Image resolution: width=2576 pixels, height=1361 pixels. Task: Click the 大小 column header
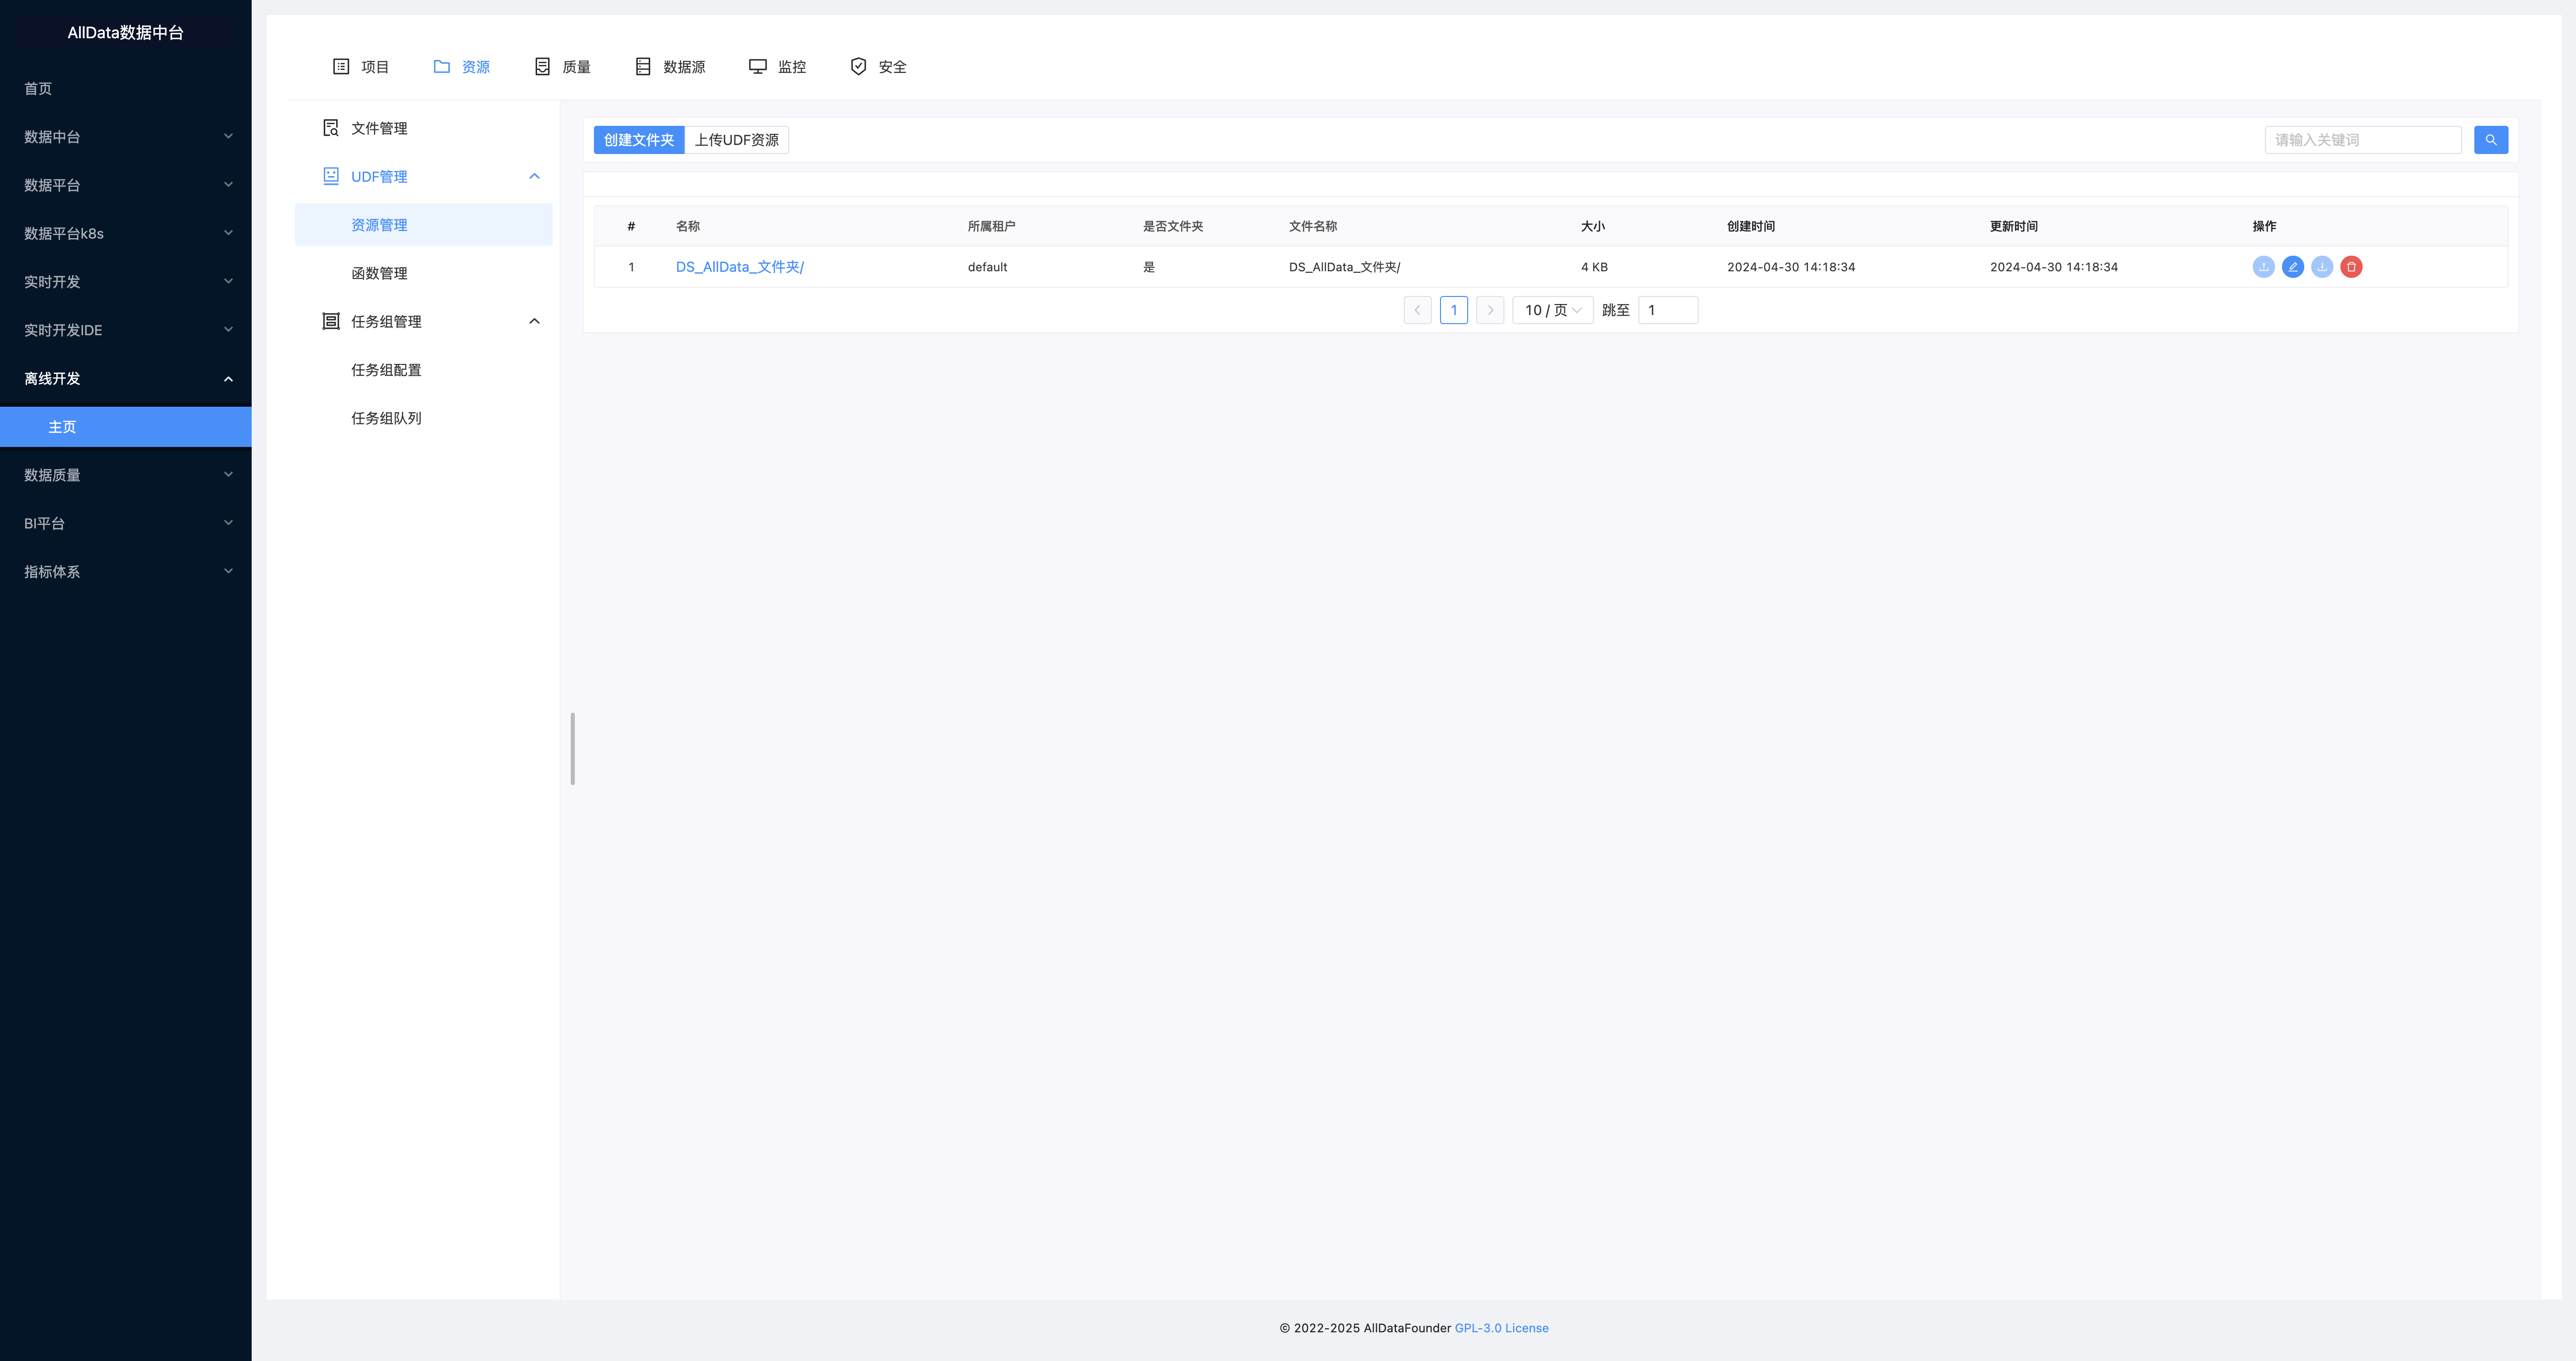tap(1593, 226)
